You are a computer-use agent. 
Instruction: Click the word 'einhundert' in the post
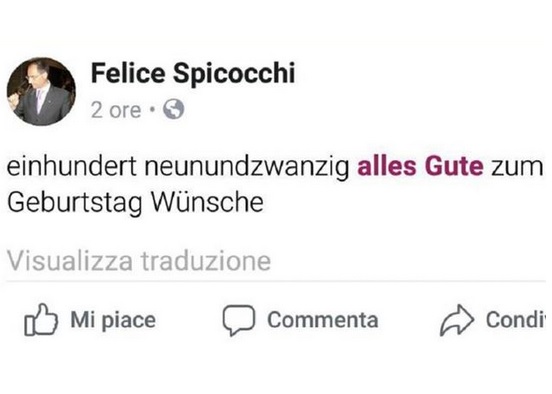72,166
